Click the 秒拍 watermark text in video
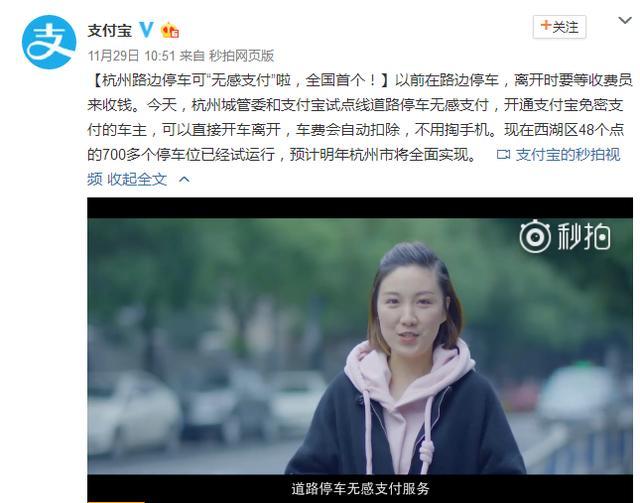The image size is (640, 503). tap(584, 236)
